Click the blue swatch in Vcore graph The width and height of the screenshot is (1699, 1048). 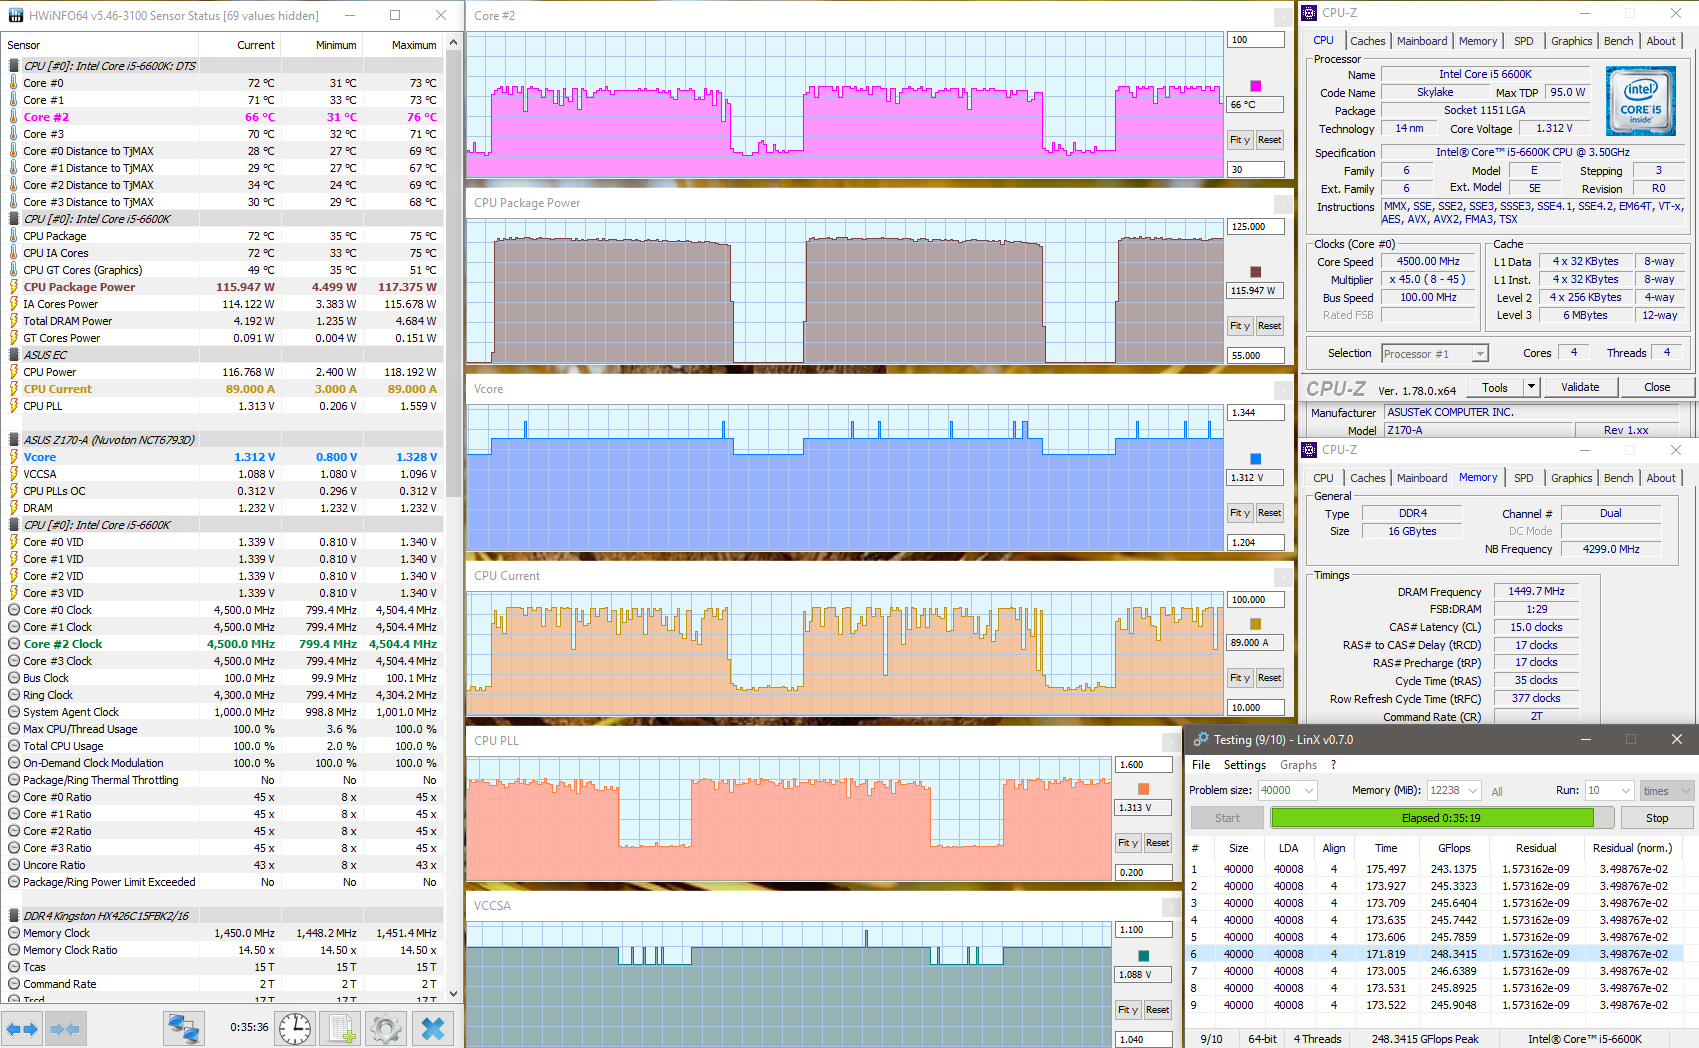[1256, 459]
